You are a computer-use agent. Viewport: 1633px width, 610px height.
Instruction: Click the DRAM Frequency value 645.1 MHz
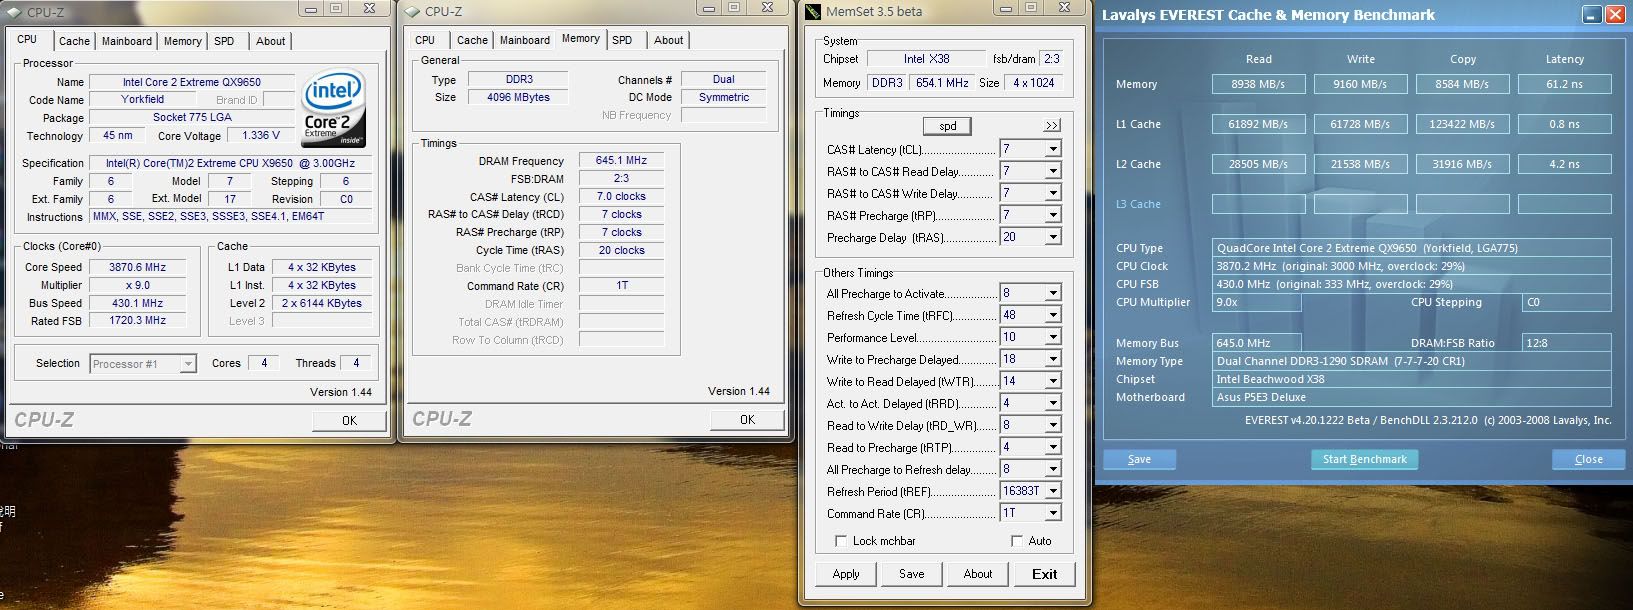tap(622, 160)
